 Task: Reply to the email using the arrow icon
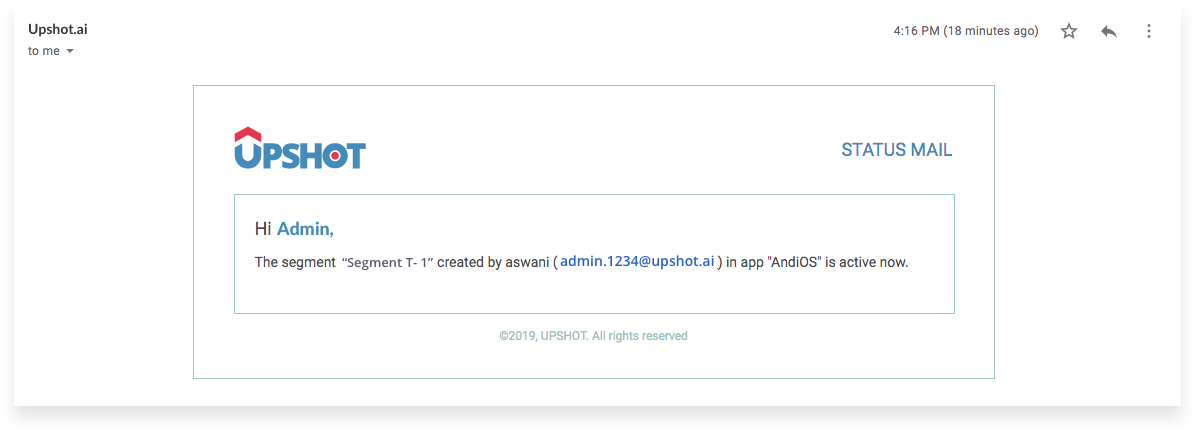pyautogui.click(x=1109, y=31)
